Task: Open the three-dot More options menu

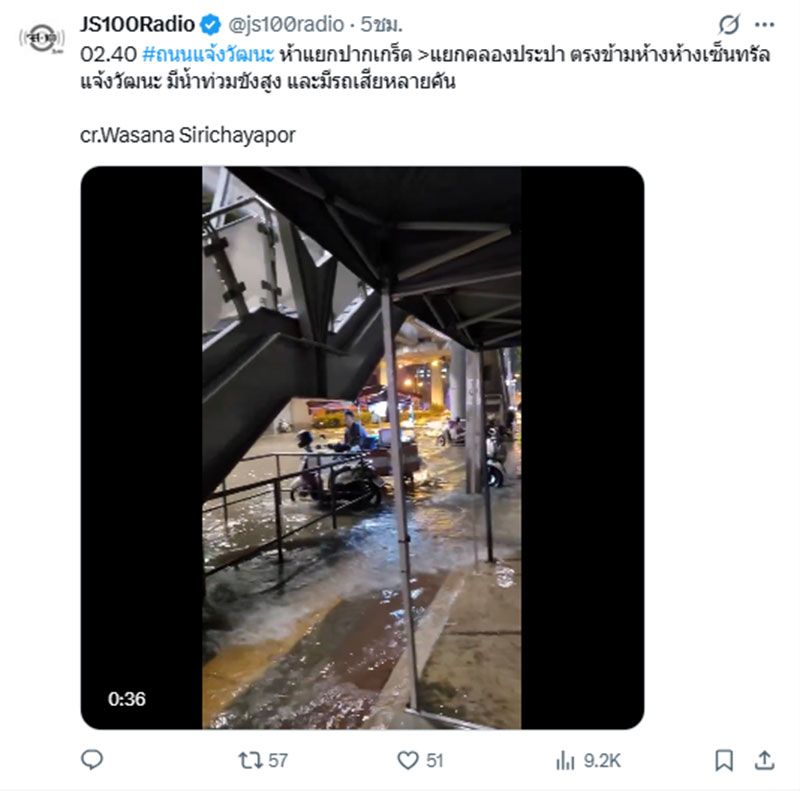Action: pos(764,24)
